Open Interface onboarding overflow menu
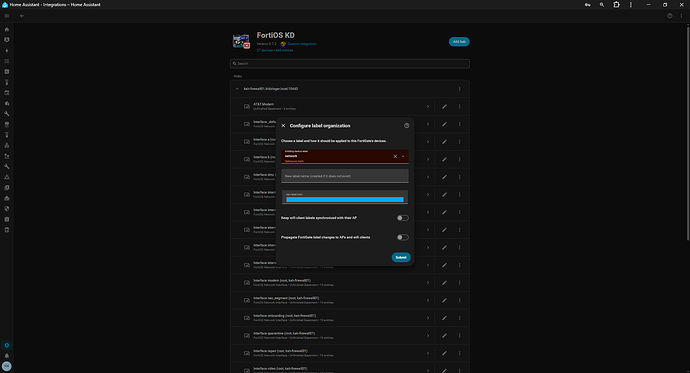 click(459, 318)
